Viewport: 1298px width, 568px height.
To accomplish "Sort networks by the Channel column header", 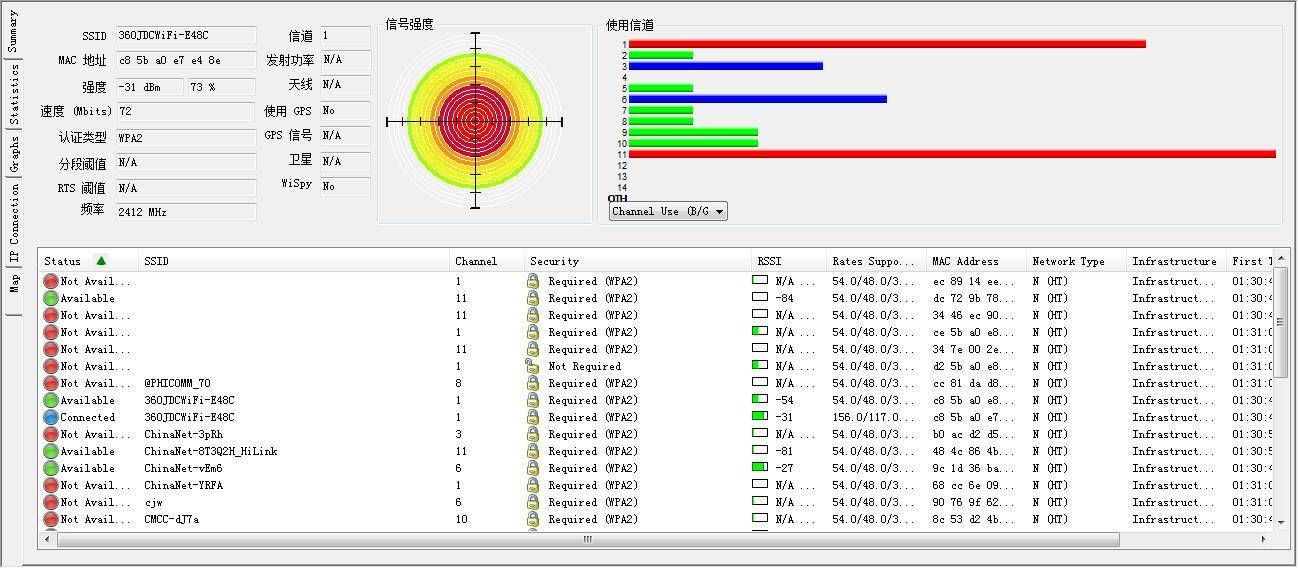I will (476, 261).
